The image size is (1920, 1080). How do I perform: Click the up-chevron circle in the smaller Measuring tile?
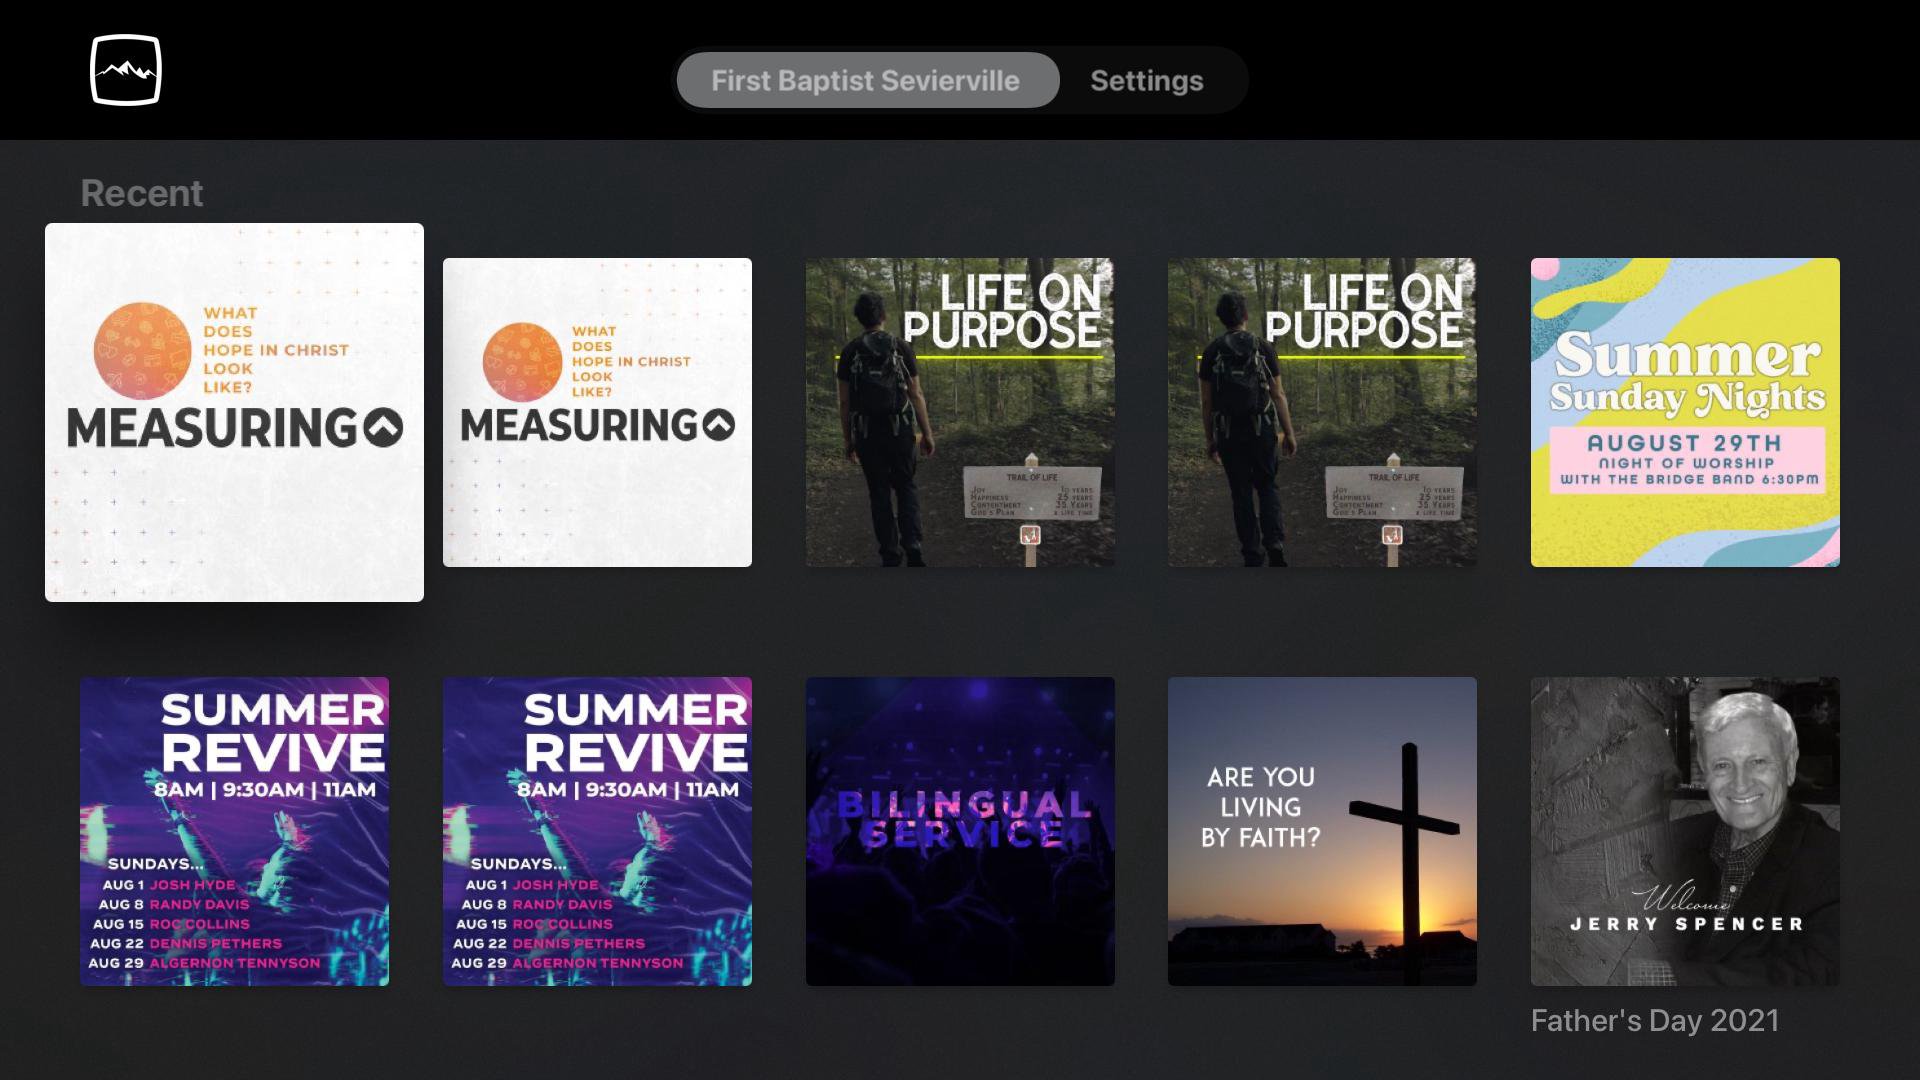pos(718,425)
